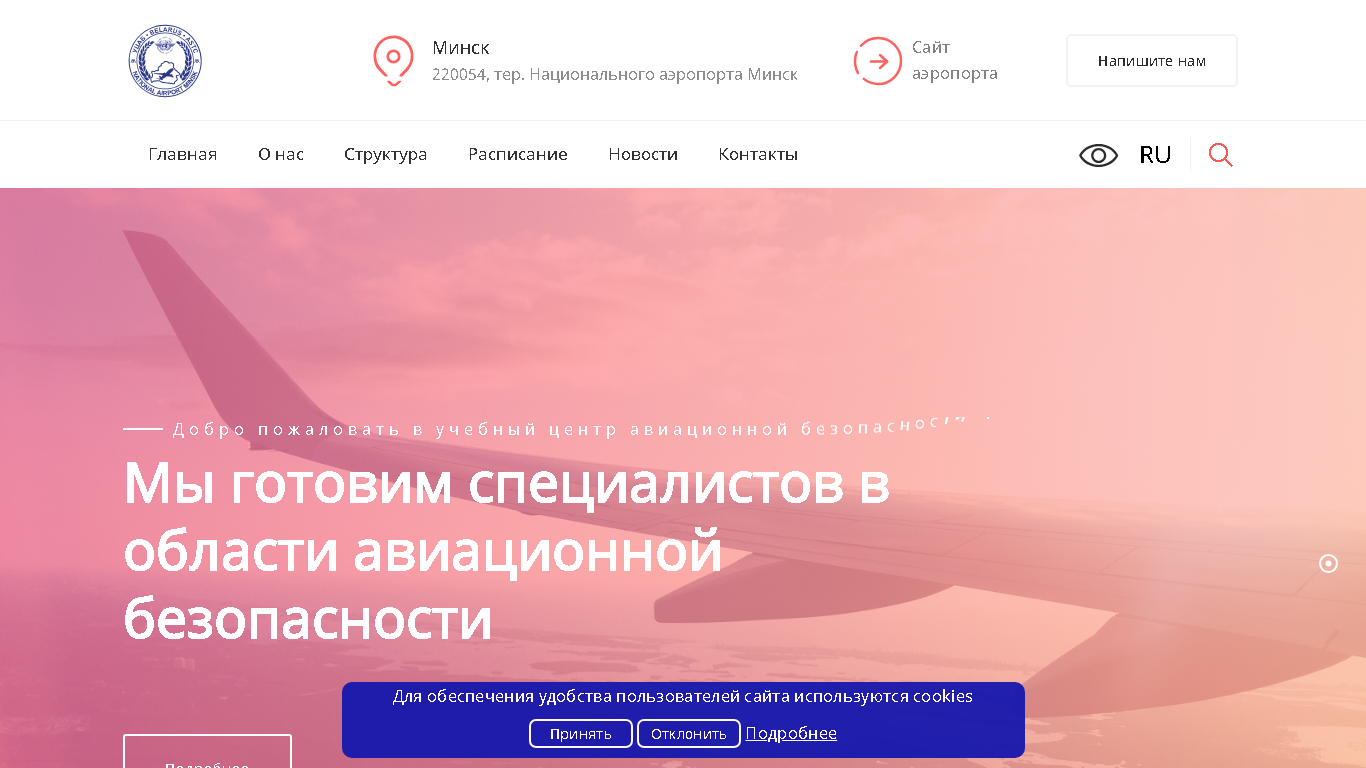Open the Контакты page
The image size is (1366, 768).
[x=758, y=154]
